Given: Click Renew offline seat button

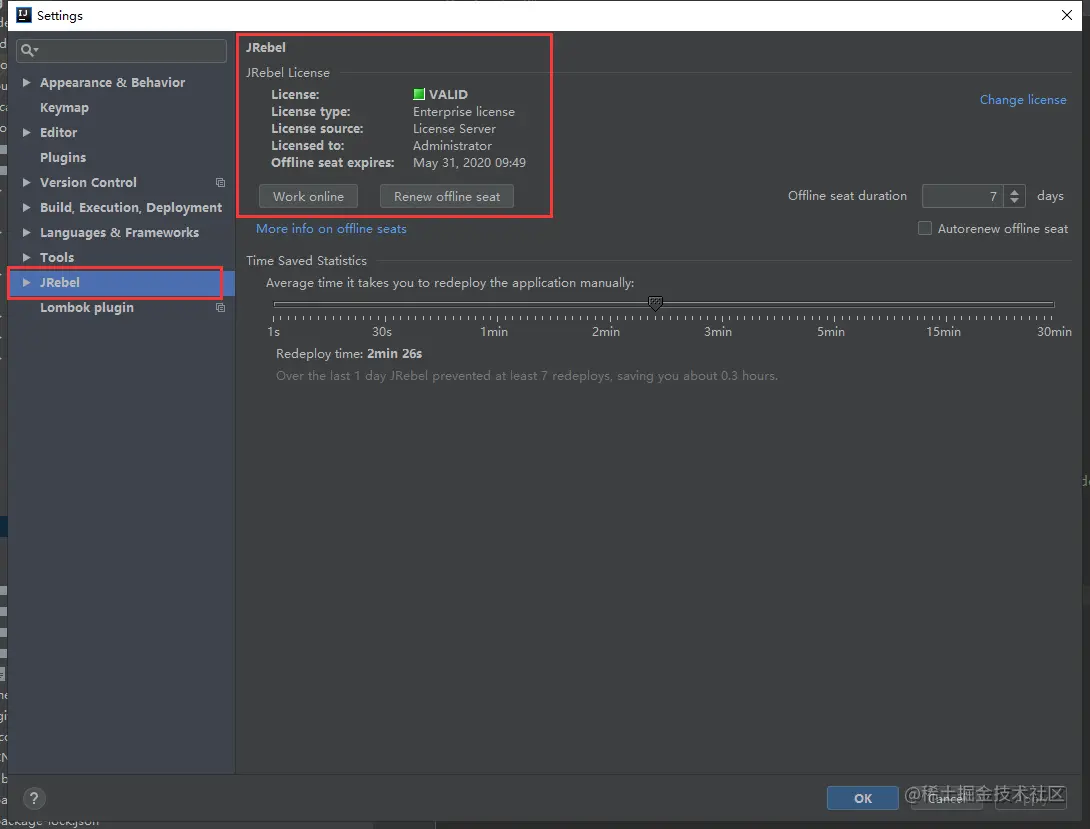Looking at the screenshot, I should click(x=447, y=197).
